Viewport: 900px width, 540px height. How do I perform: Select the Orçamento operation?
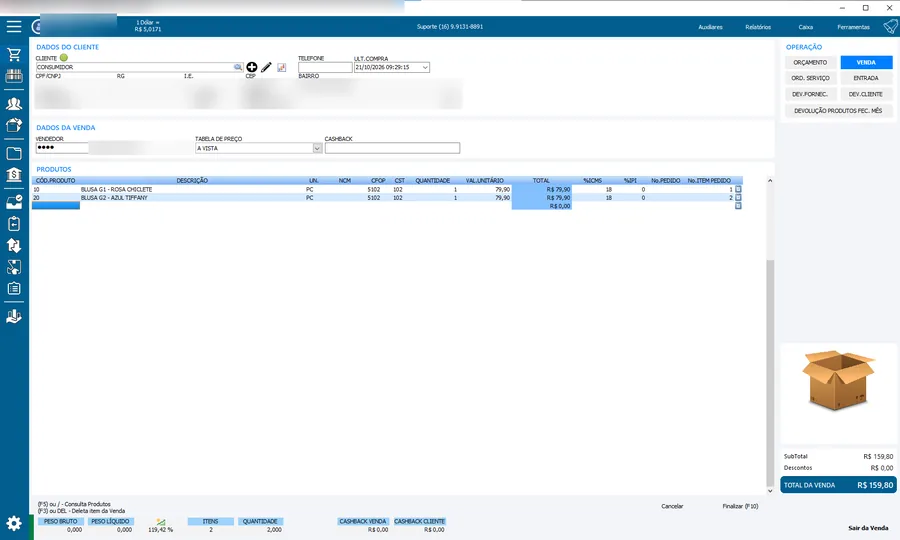(x=810, y=62)
